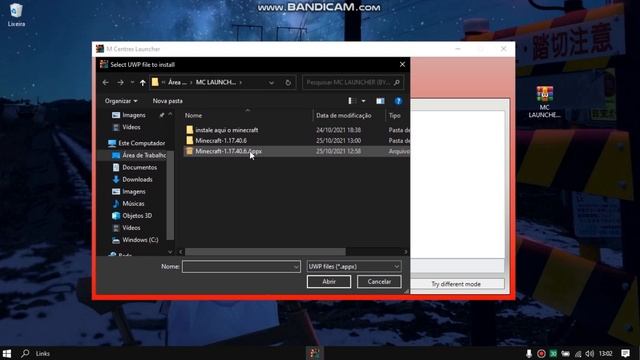
Task: Change the view layout icon
Action: pyautogui.click(x=351, y=101)
